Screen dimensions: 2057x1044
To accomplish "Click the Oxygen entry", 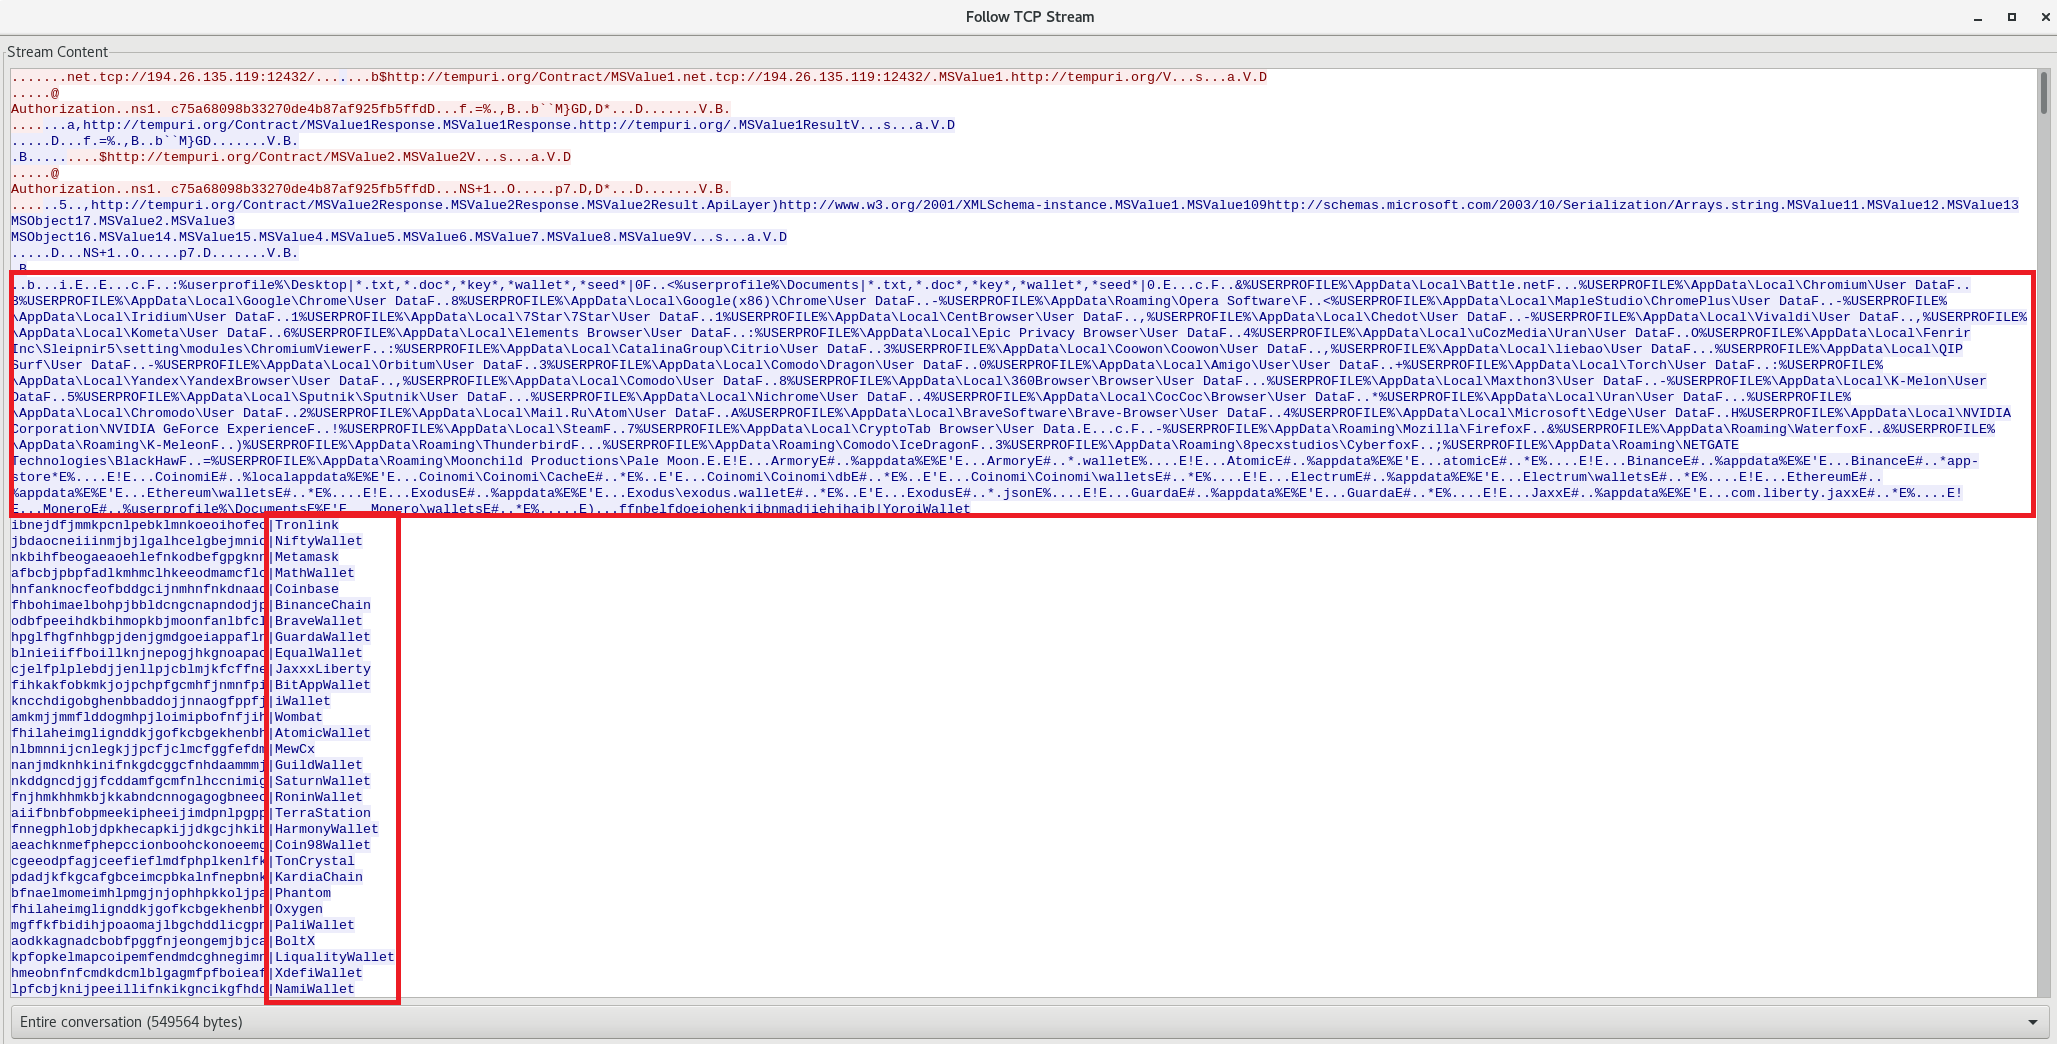I will [x=298, y=909].
